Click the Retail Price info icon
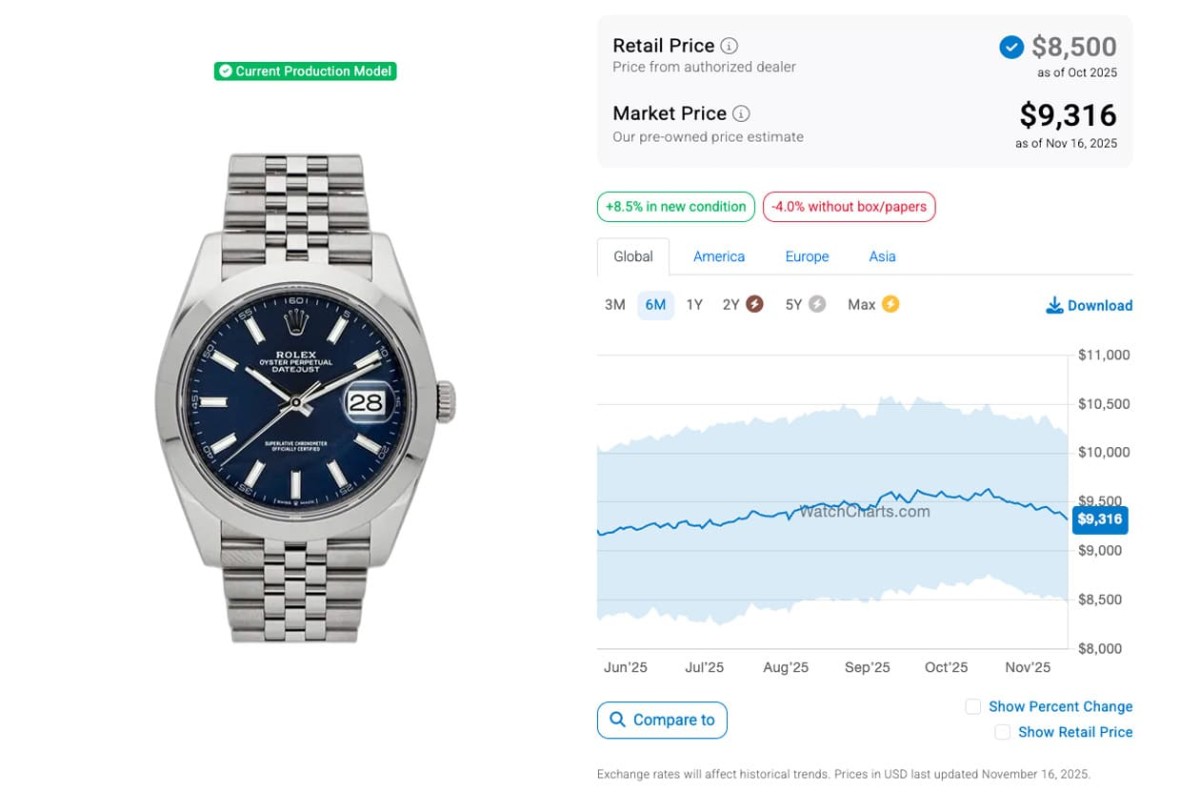1200x793 pixels. tap(730, 46)
